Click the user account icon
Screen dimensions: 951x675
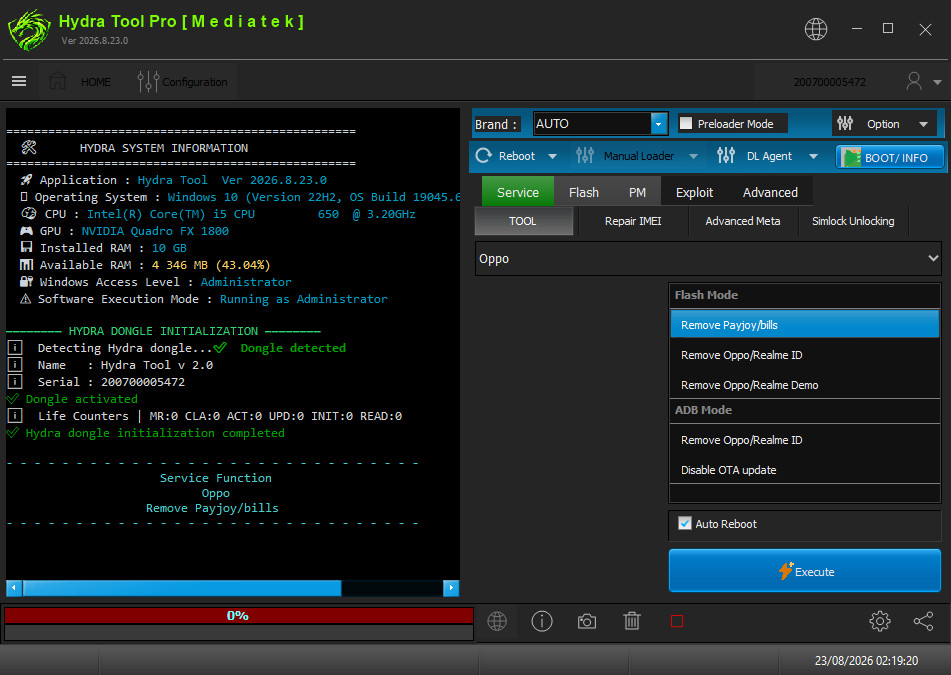pyautogui.click(x=914, y=81)
